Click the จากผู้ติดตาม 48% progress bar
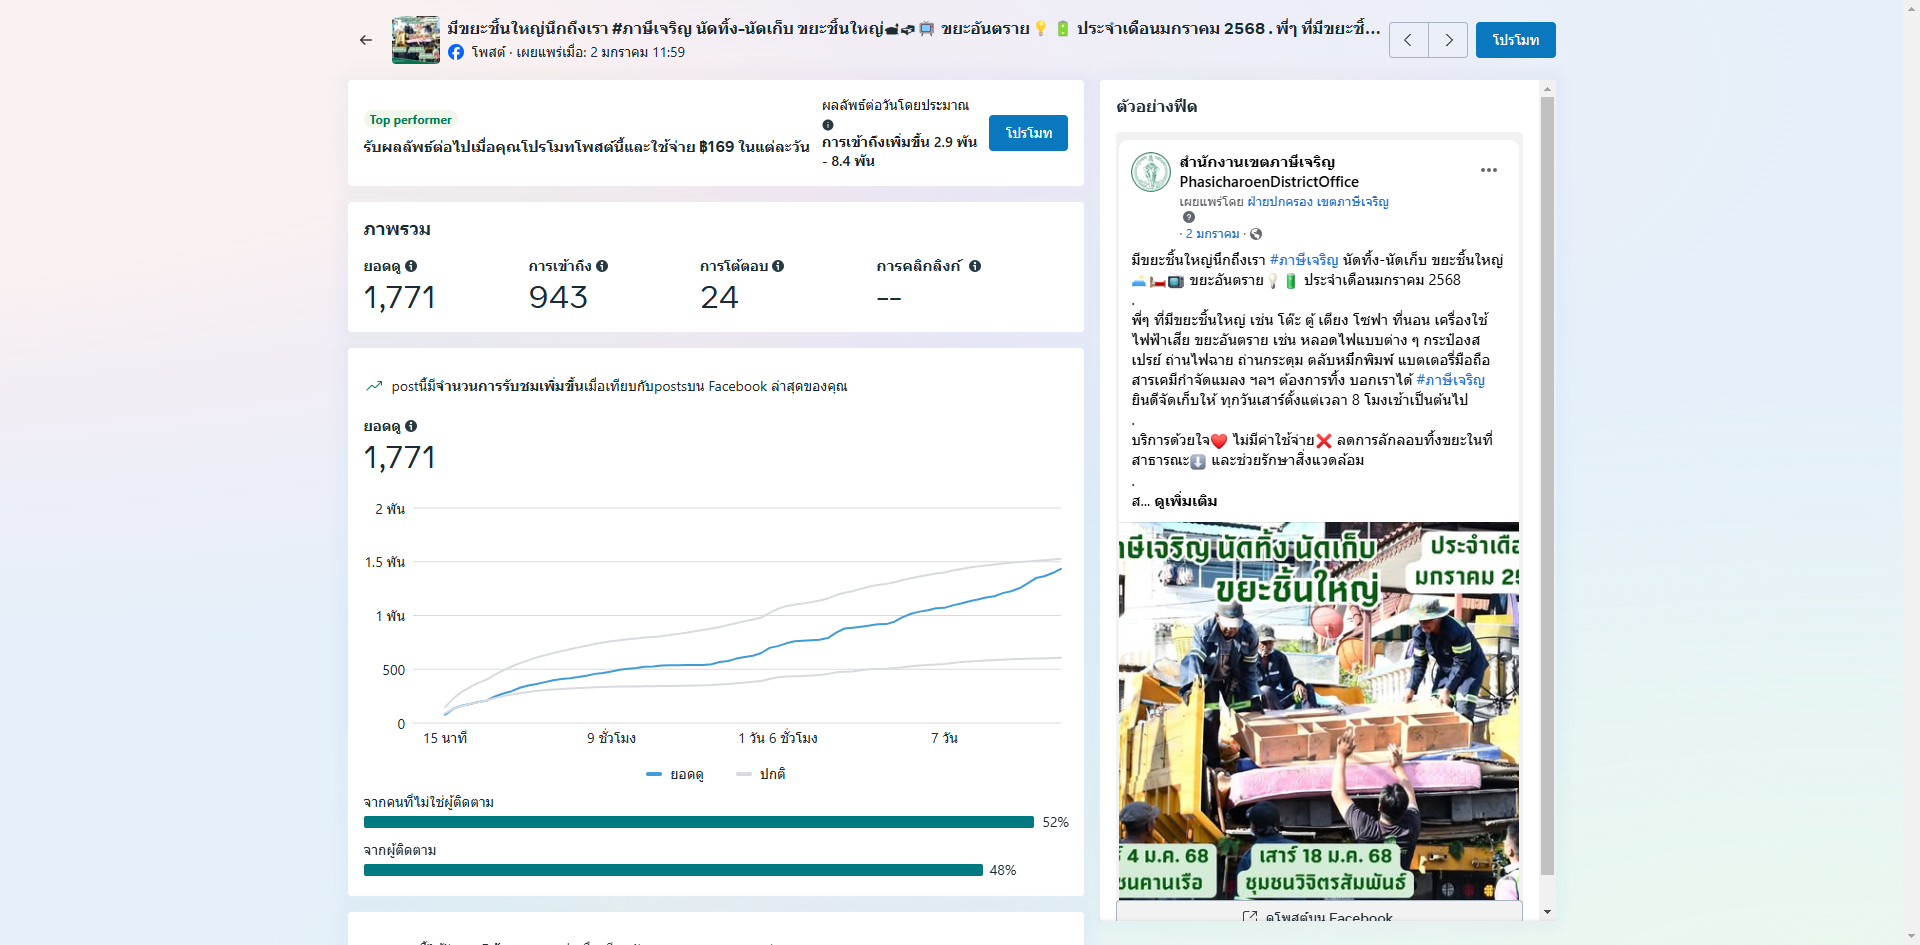 tap(673, 870)
